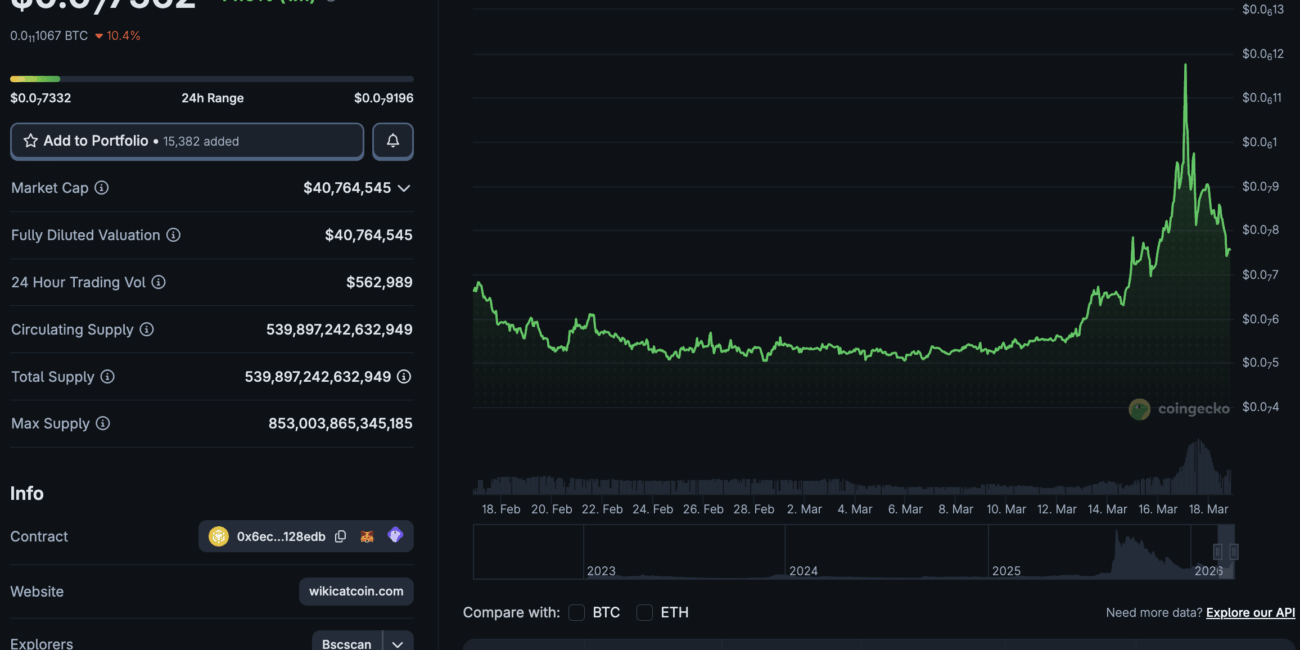Open the Fully Diluted Valuation info tooltip
This screenshot has height=650, width=1300.
coord(173,235)
